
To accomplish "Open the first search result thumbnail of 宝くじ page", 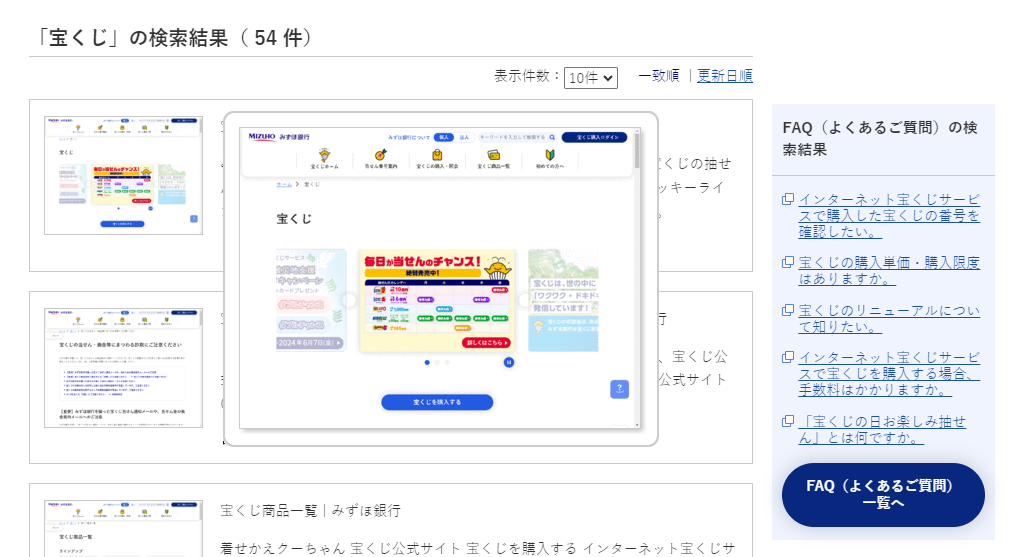I will point(123,175).
